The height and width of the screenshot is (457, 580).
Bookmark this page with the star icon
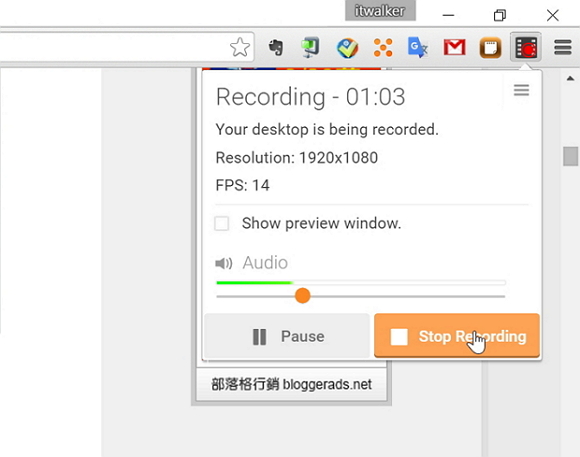tap(240, 47)
